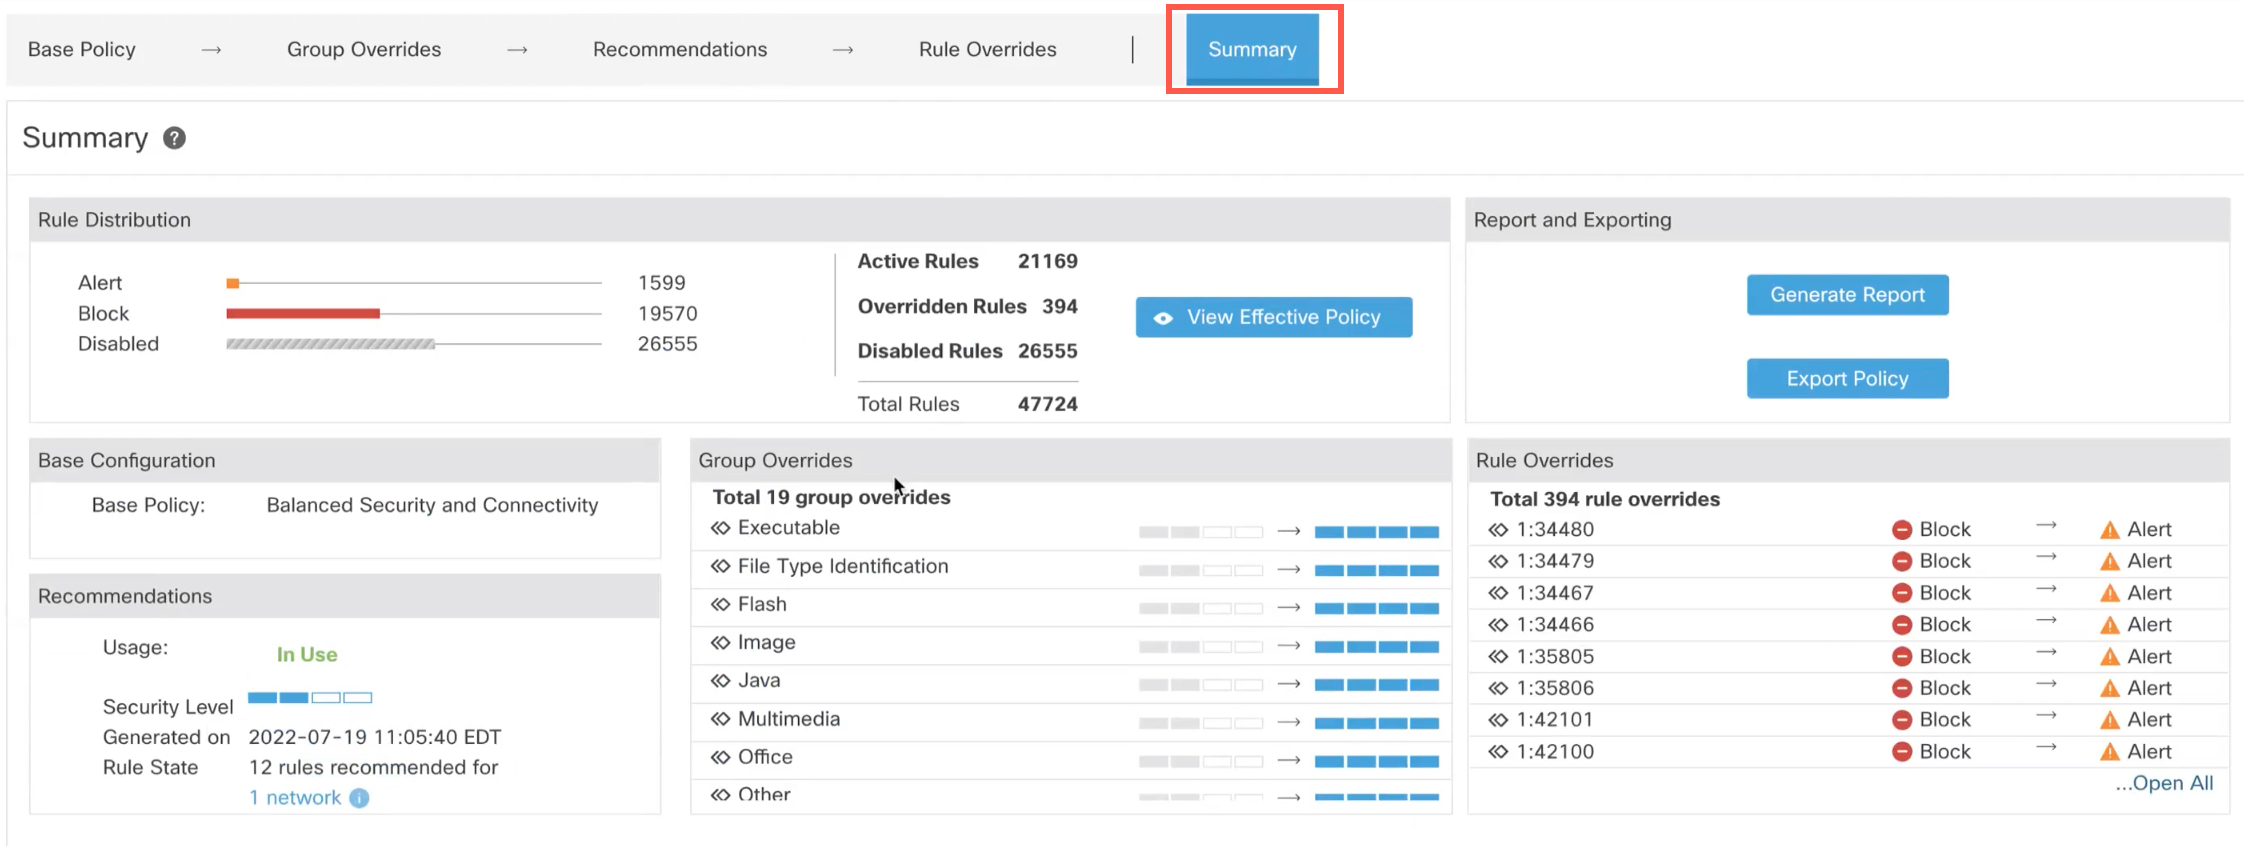Click the rule icon beside Executable group
2244x846 pixels.
click(x=720, y=528)
